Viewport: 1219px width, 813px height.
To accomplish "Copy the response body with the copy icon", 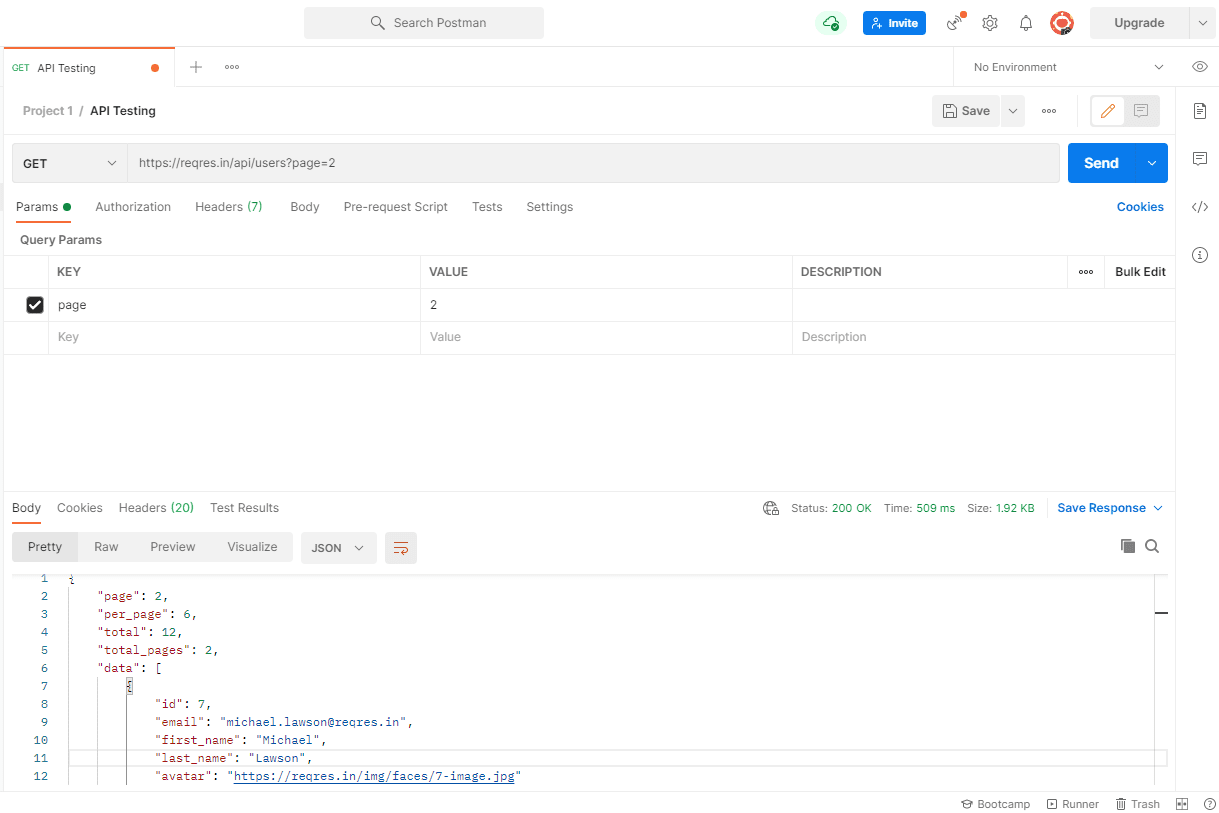I will [1128, 546].
